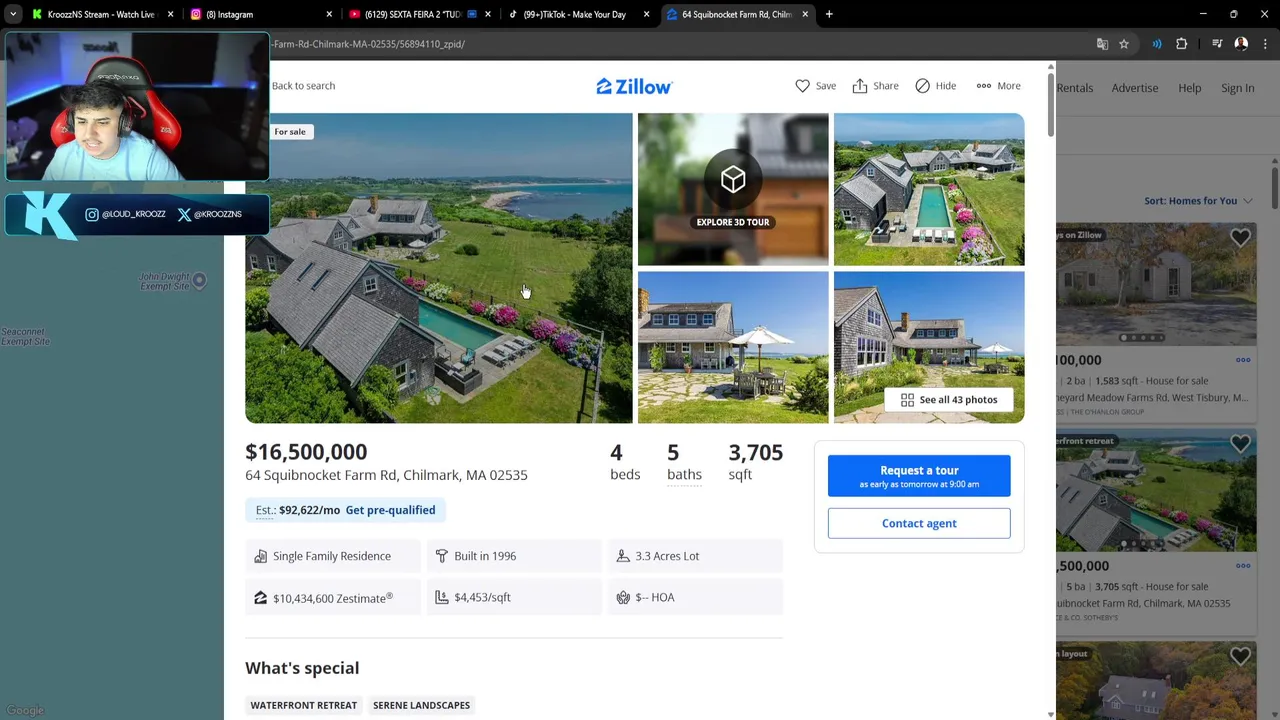
Task: Open three-dots menu on 3,705 sqft listing card
Action: click(x=1243, y=566)
